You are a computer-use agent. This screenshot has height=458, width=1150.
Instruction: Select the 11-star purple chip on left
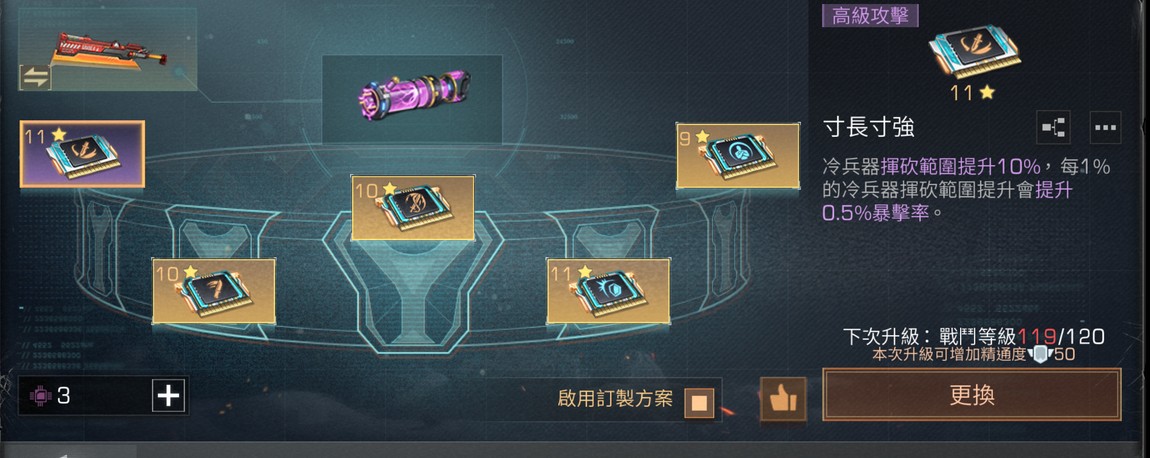coord(82,154)
